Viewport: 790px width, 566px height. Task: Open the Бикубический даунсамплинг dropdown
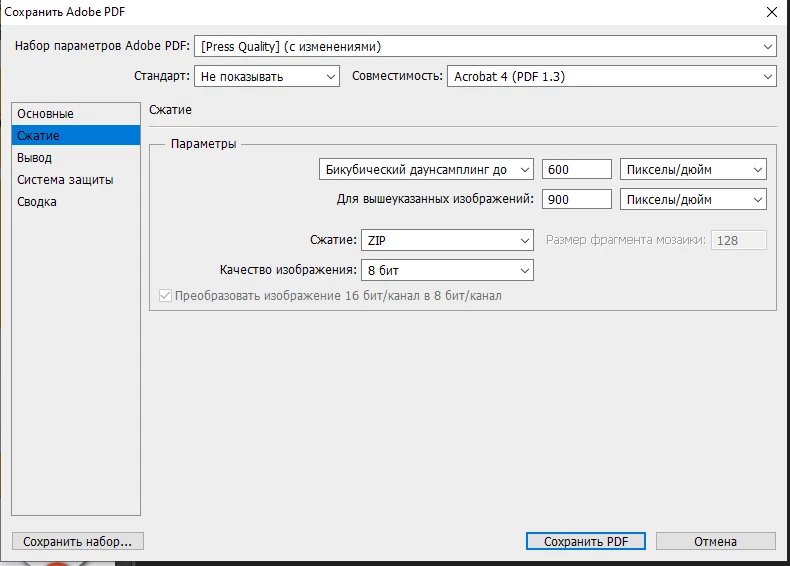426,169
